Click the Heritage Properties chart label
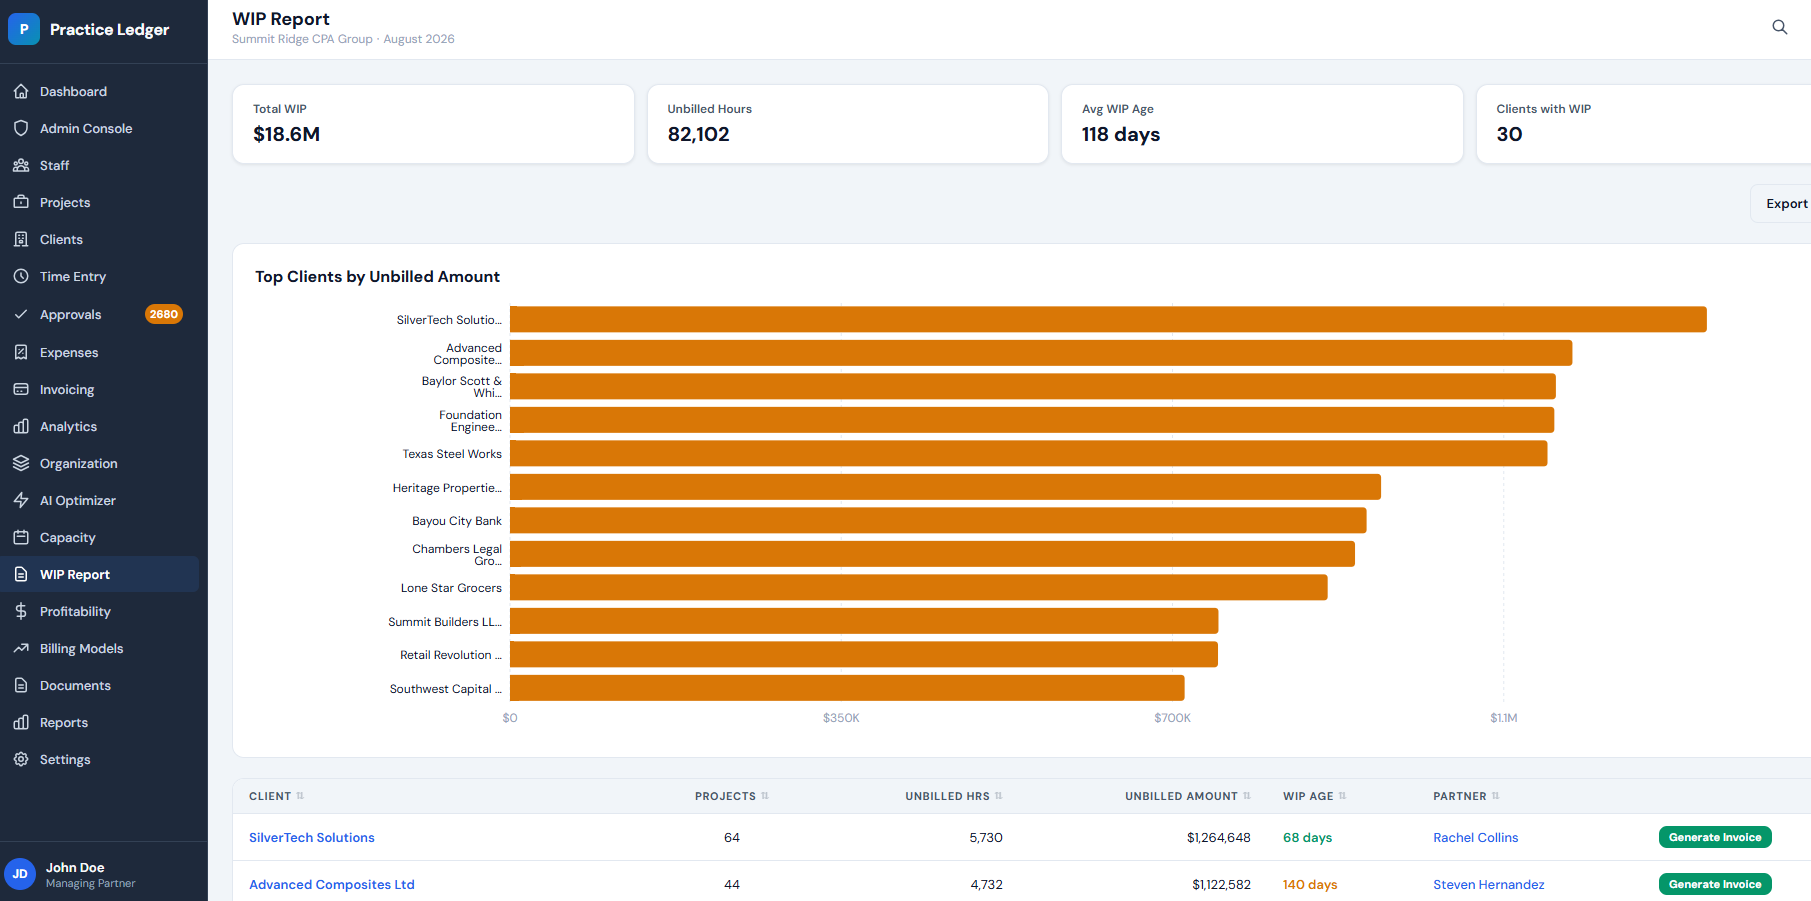 click(447, 487)
